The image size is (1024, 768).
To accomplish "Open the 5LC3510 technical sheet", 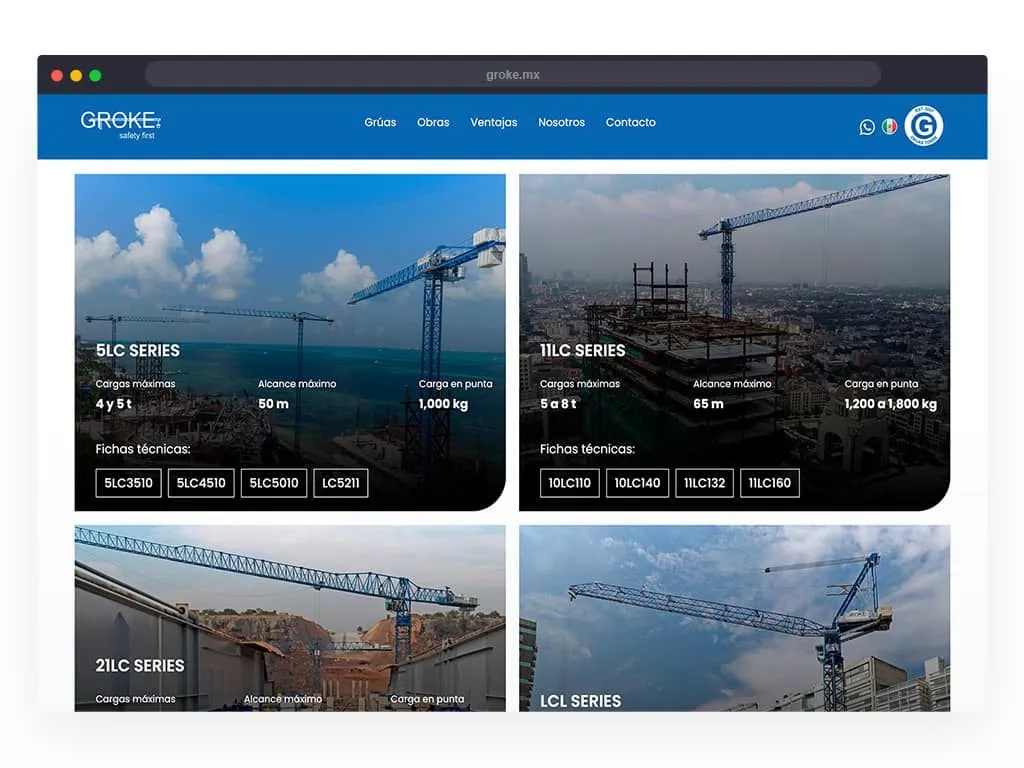I will (128, 483).
